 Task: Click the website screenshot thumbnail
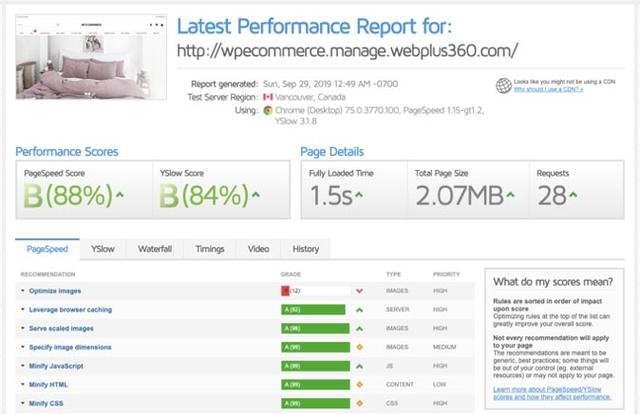click(x=91, y=57)
